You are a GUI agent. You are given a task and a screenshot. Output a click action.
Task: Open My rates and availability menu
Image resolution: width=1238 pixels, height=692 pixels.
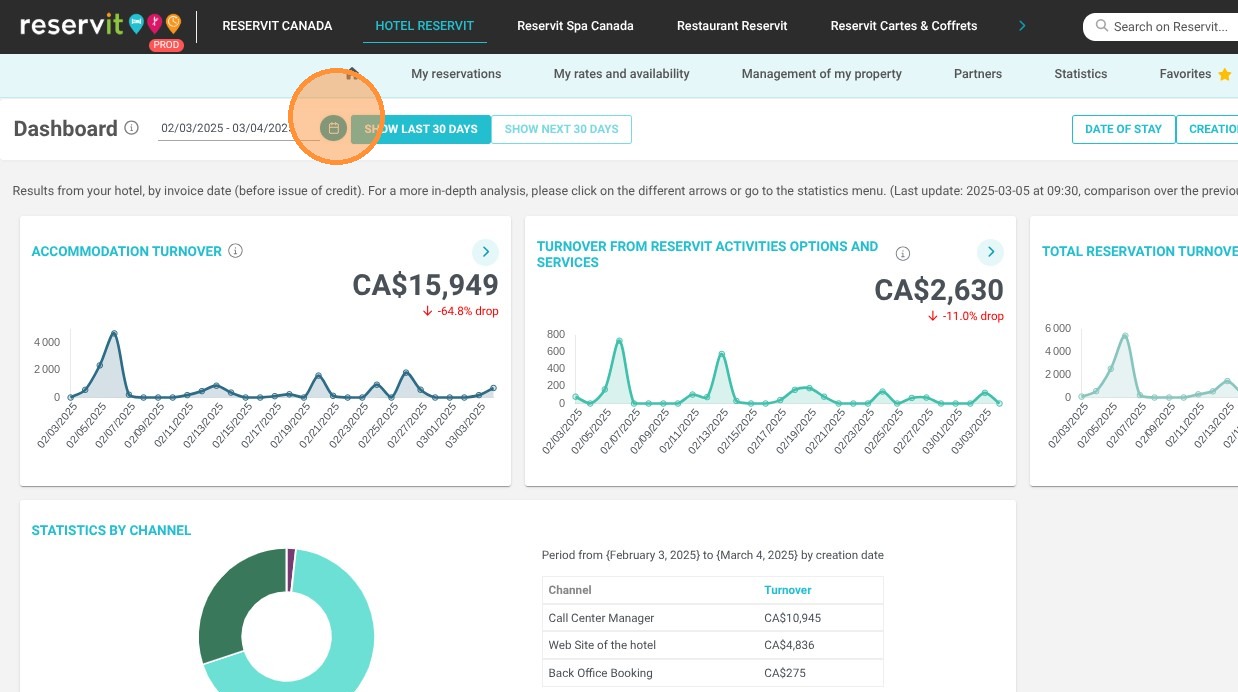point(622,74)
